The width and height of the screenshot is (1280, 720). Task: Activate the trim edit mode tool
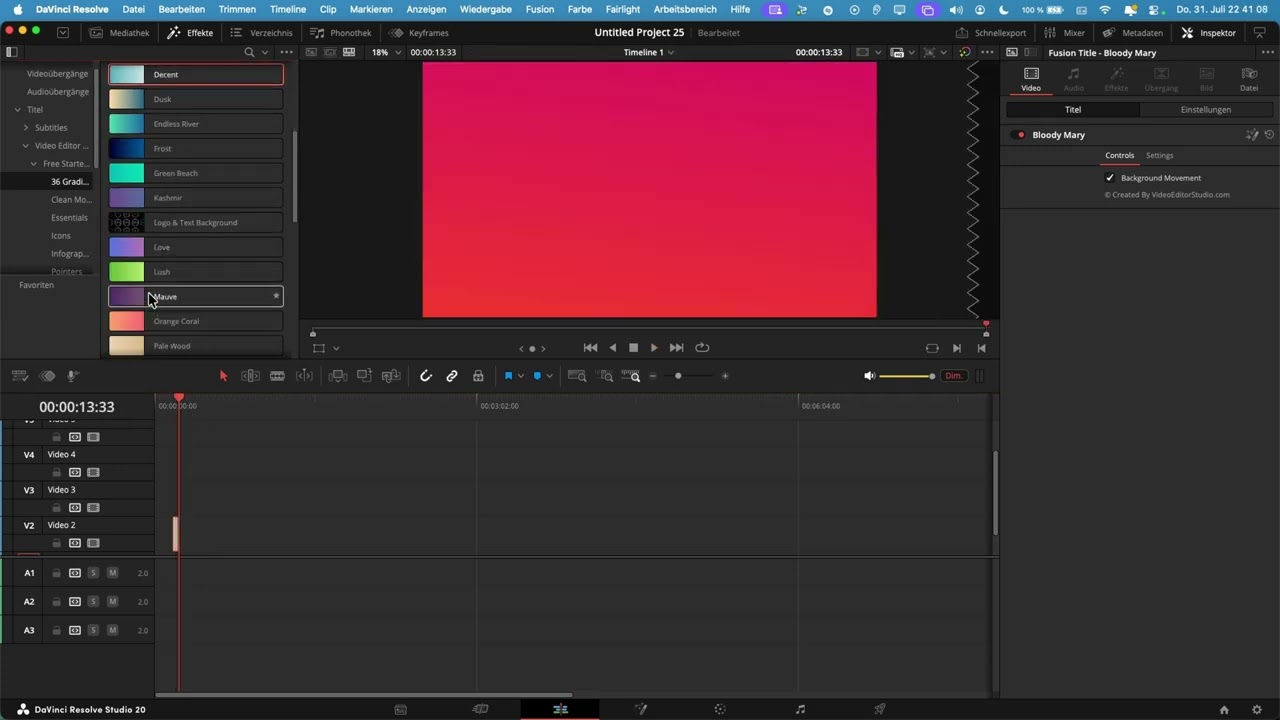pos(250,376)
